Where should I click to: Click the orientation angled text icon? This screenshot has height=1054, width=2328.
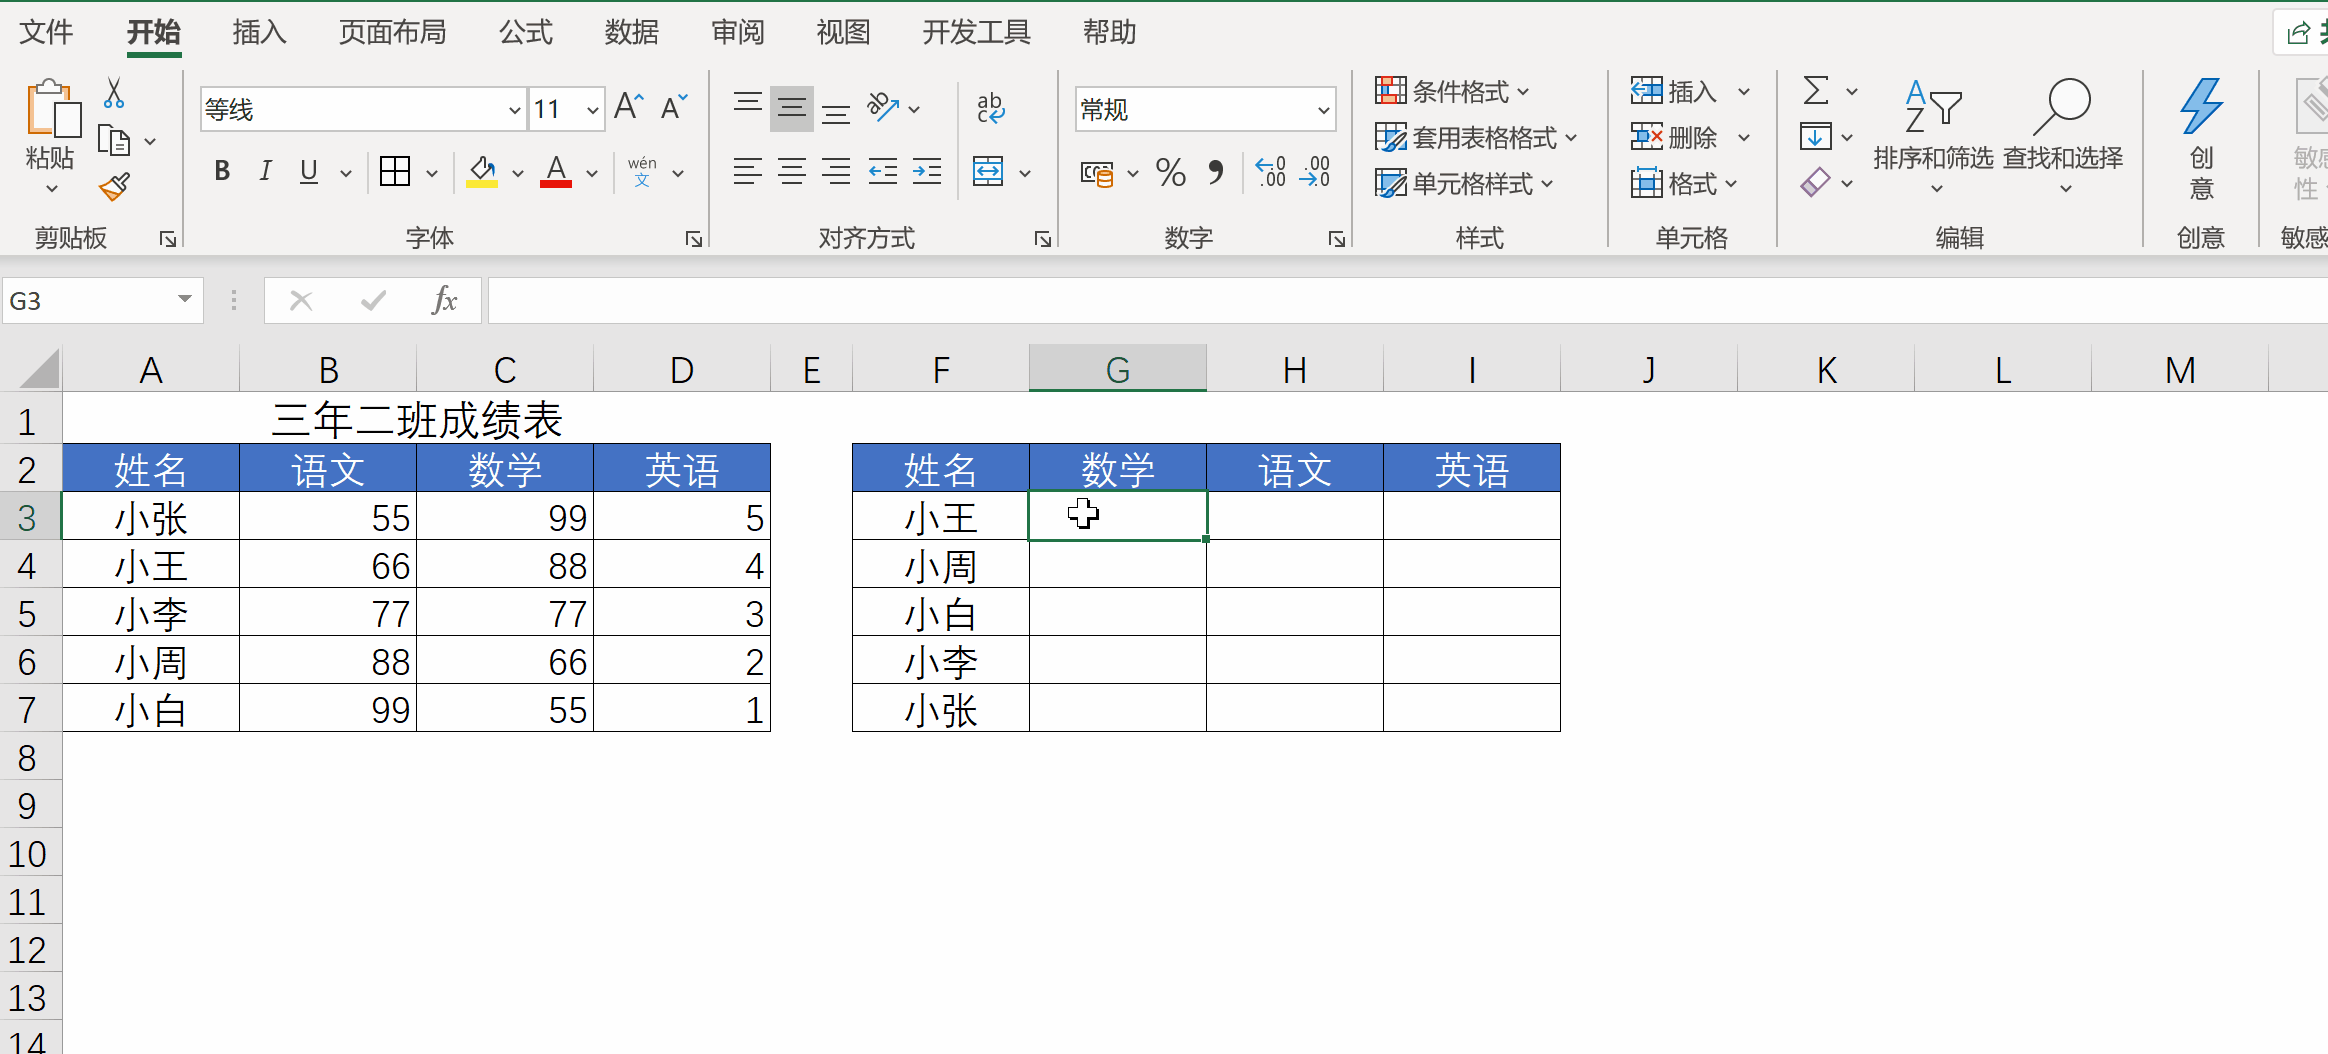click(883, 107)
